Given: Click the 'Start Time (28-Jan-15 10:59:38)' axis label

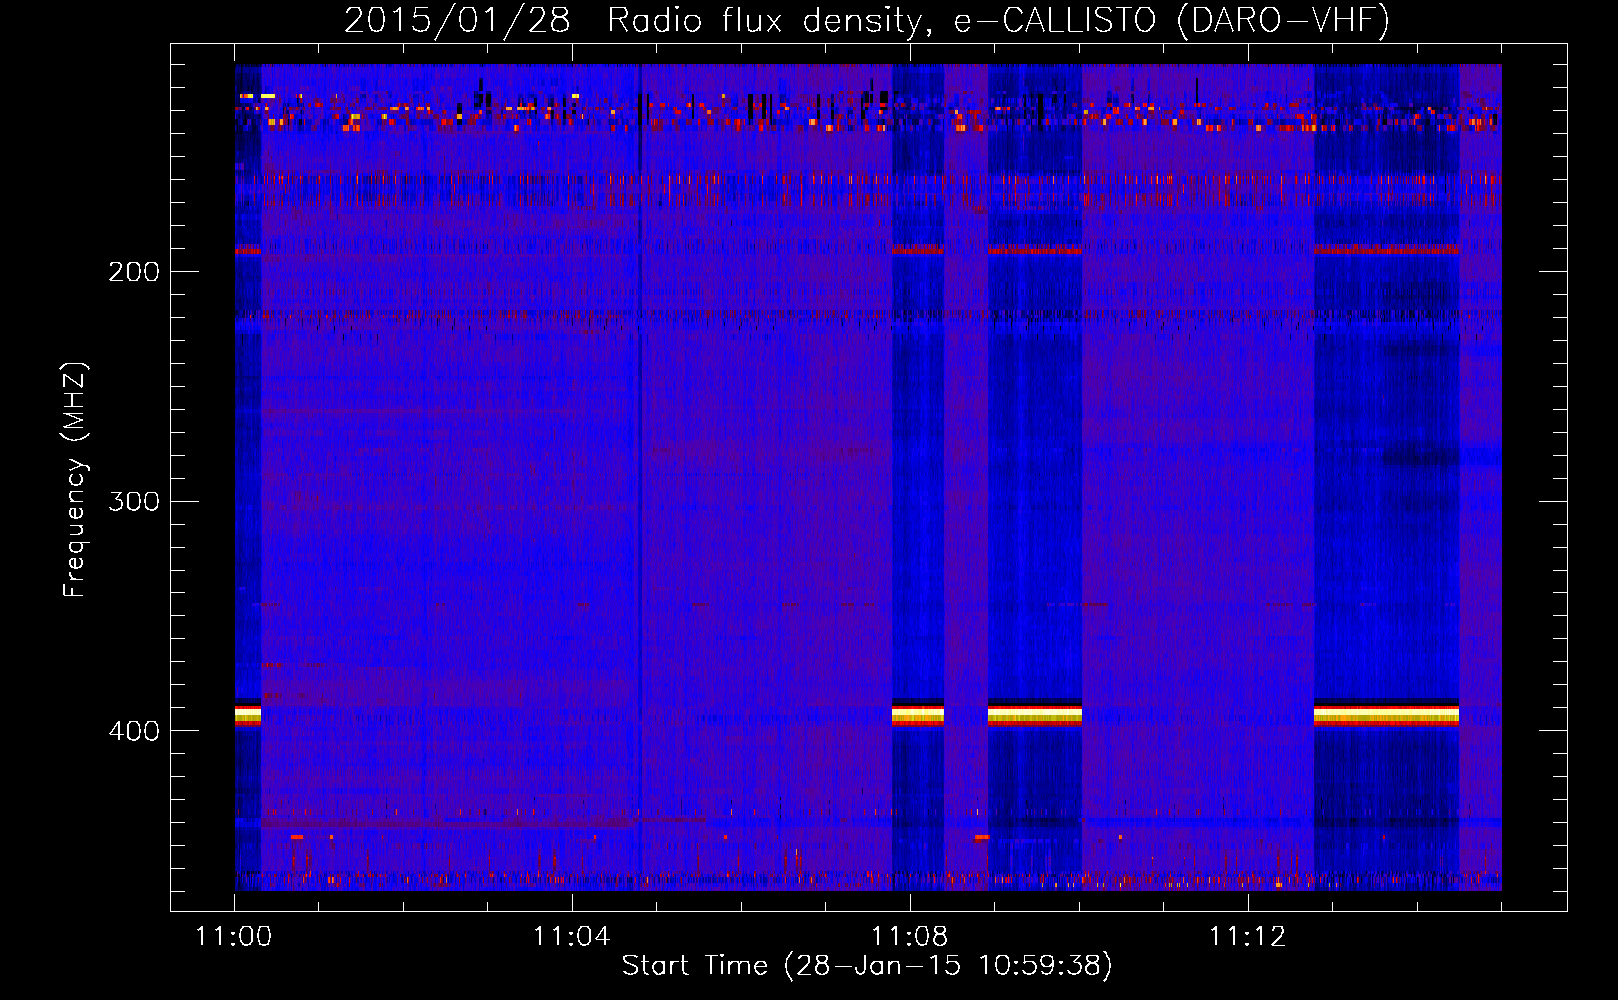Looking at the screenshot, I should [867, 966].
